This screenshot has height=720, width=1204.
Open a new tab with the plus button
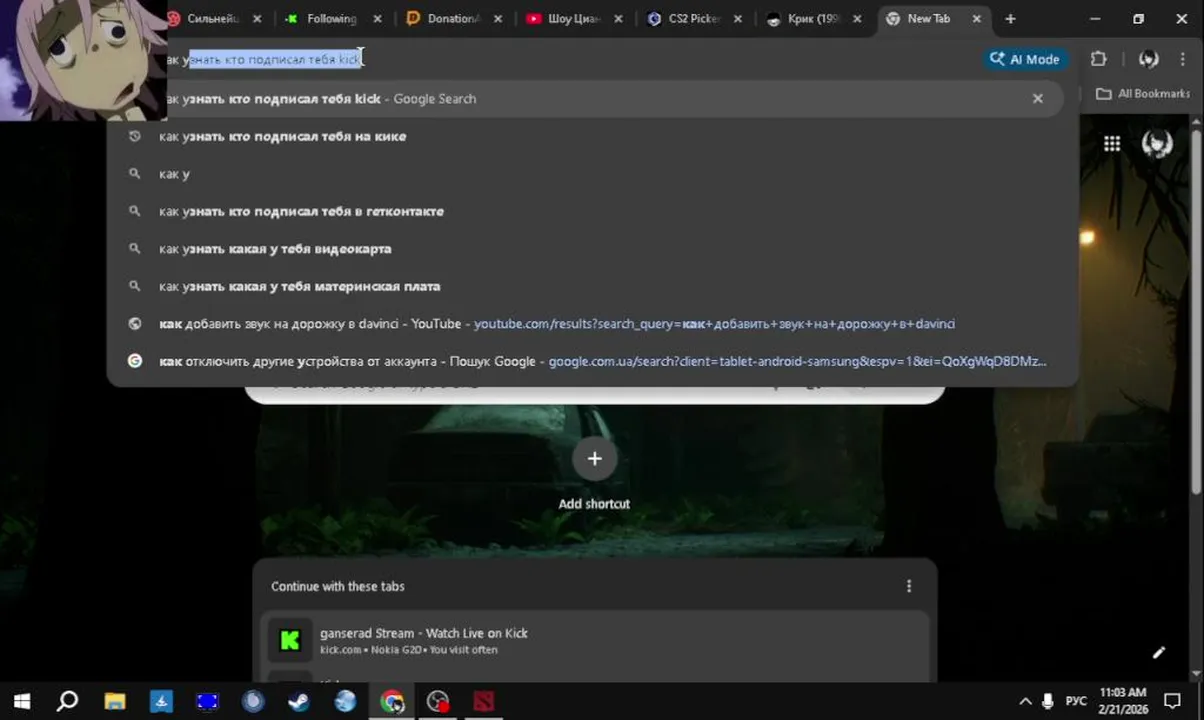click(1010, 19)
